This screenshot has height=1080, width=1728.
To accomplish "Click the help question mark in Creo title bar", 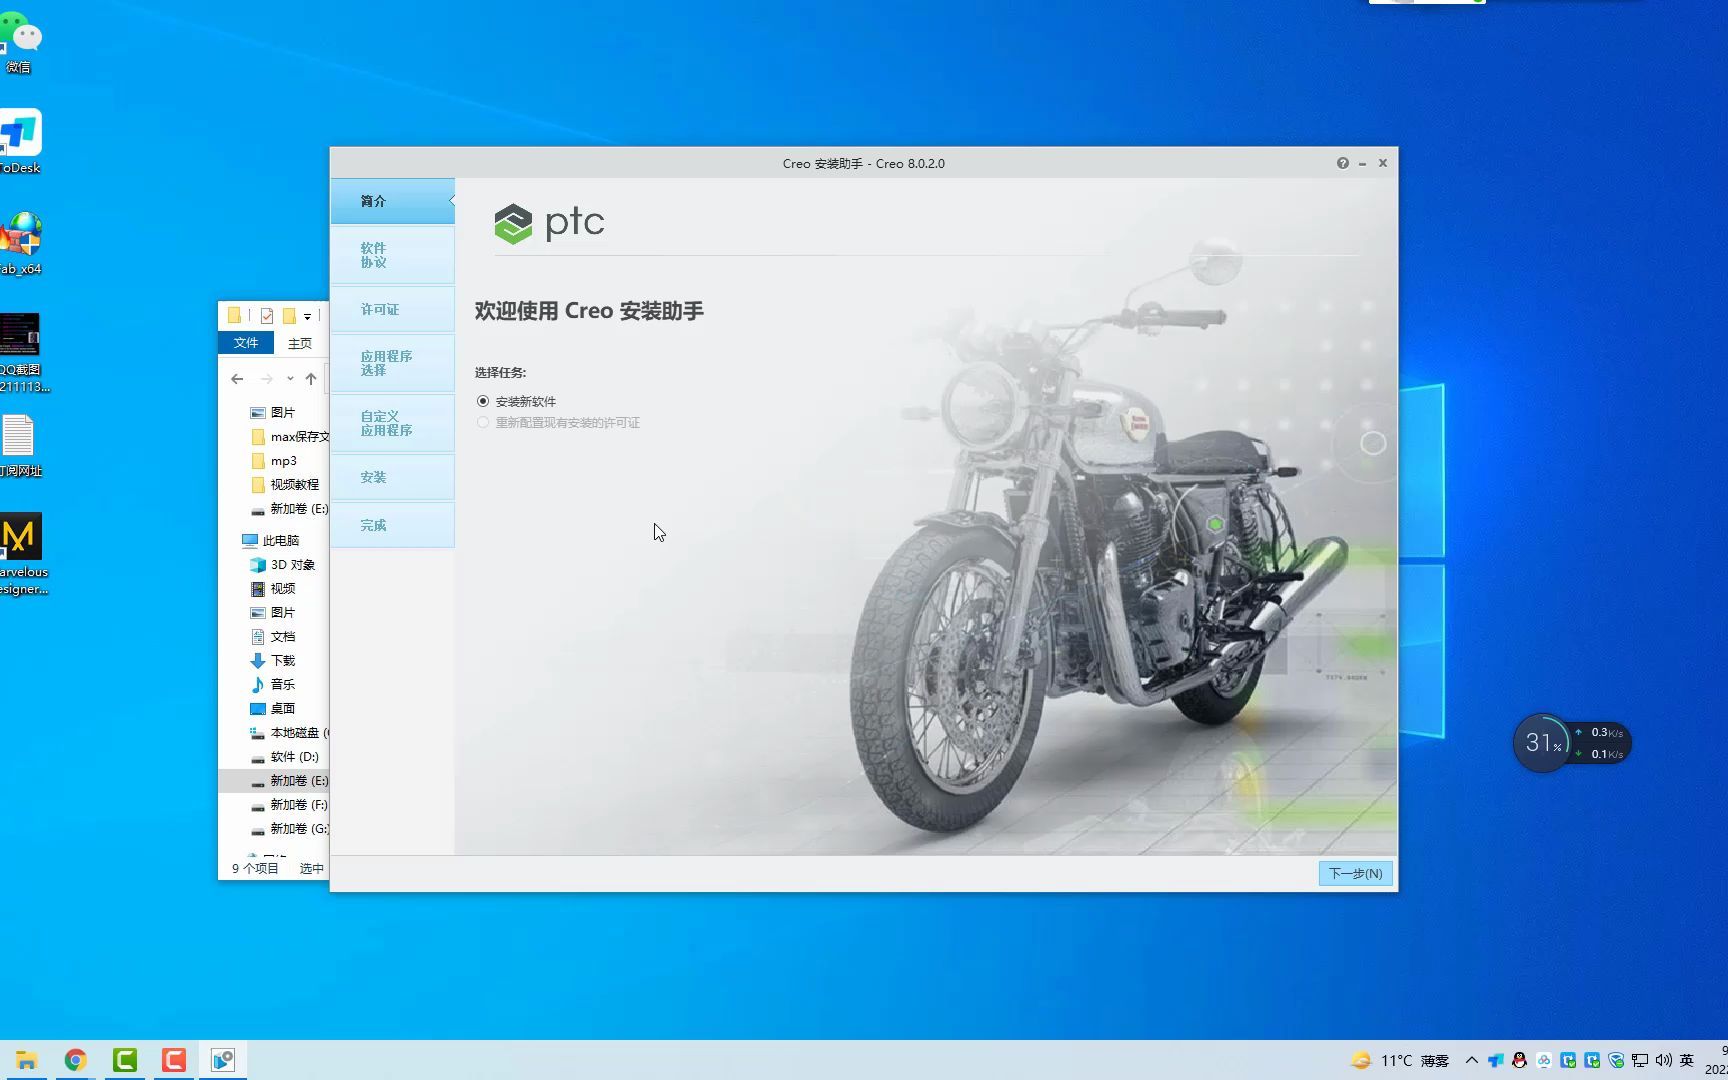I will [1342, 163].
